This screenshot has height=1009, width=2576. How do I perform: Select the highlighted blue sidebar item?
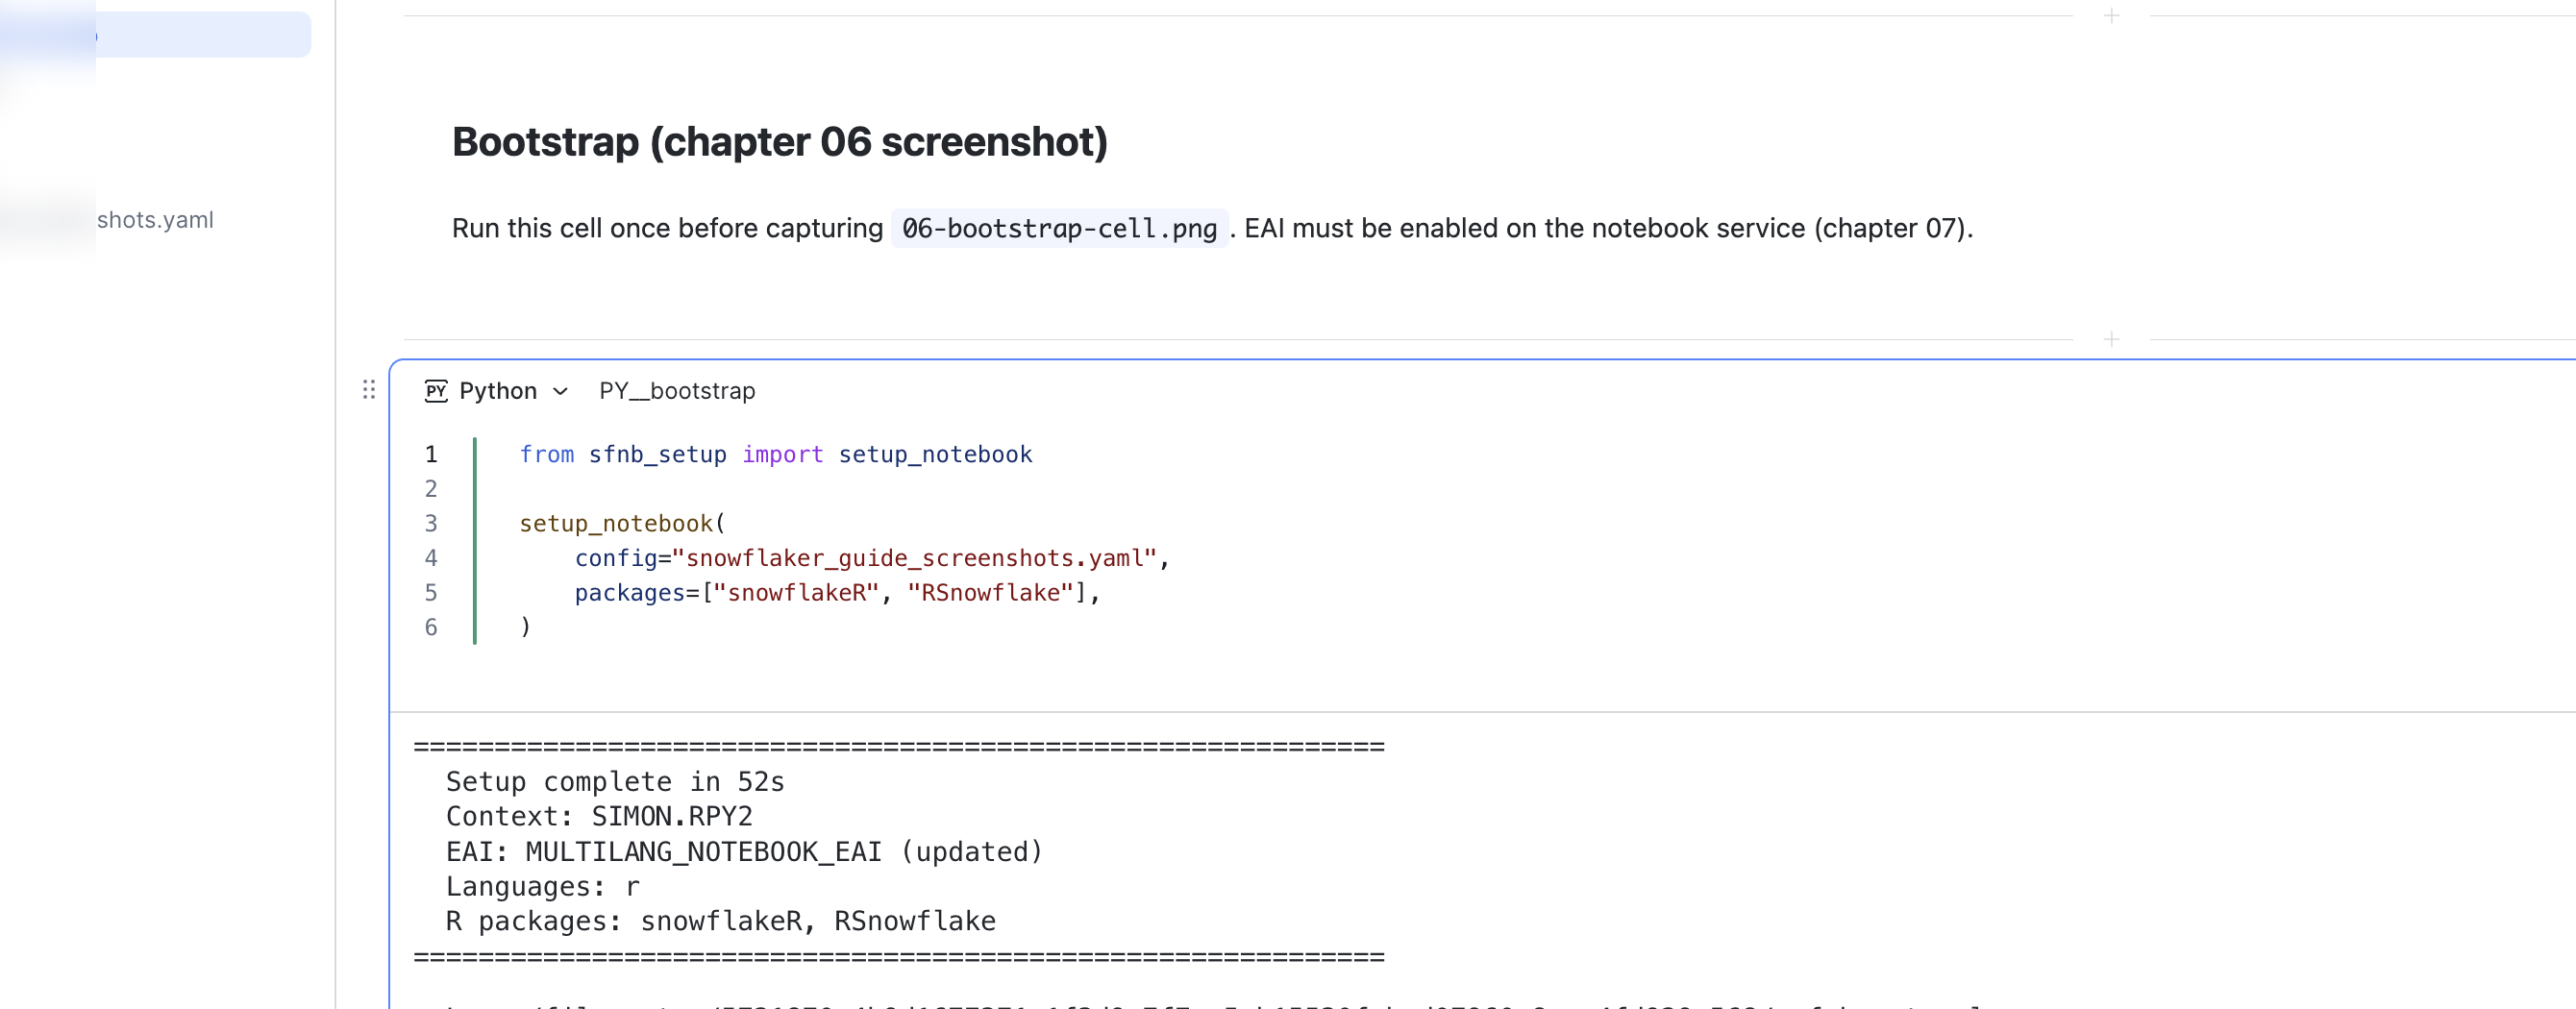coord(155,35)
